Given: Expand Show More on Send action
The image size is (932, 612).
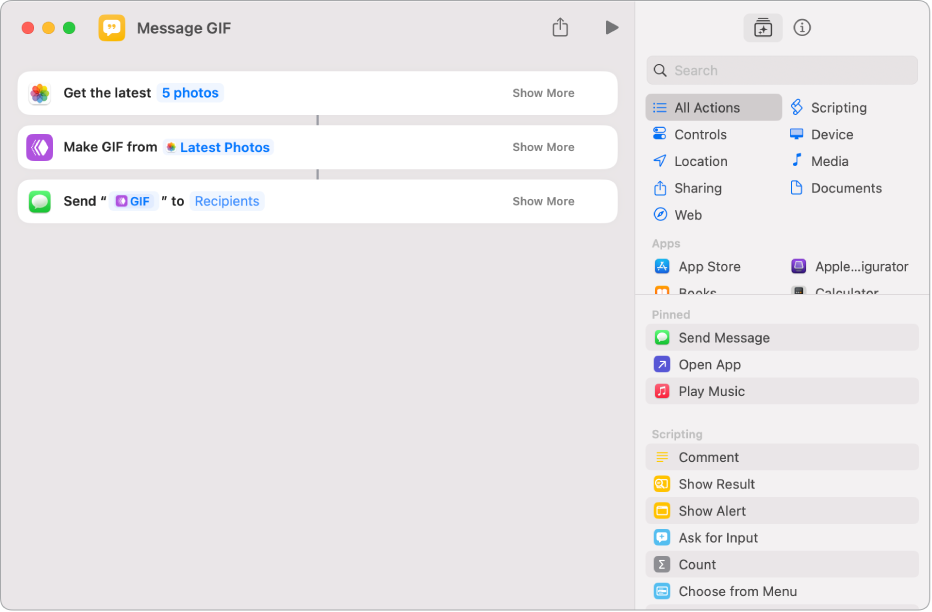Looking at the screenshot, I should click(x=543, y=201).
